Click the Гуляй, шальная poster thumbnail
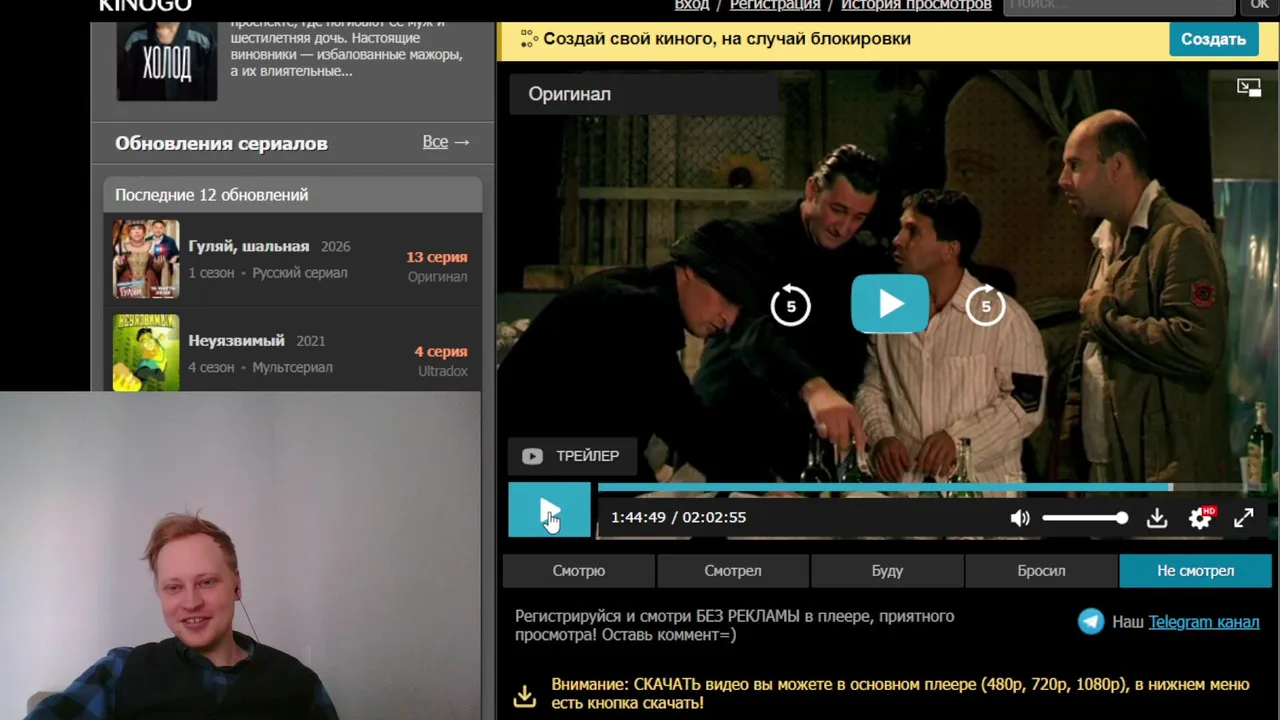Screen dimensions: 1280x720 pos(146,259)
